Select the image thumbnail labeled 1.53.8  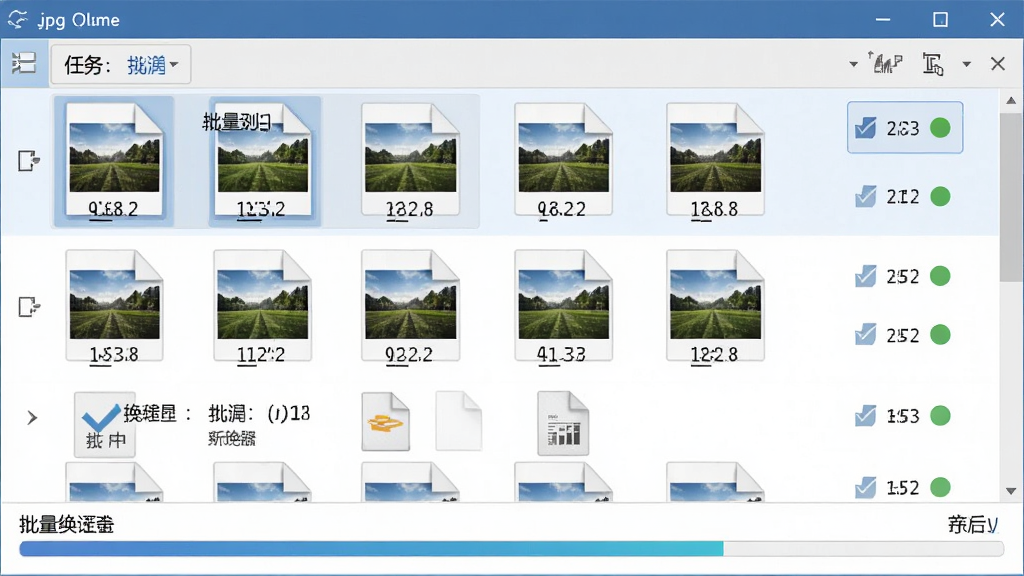coord(114,306)
